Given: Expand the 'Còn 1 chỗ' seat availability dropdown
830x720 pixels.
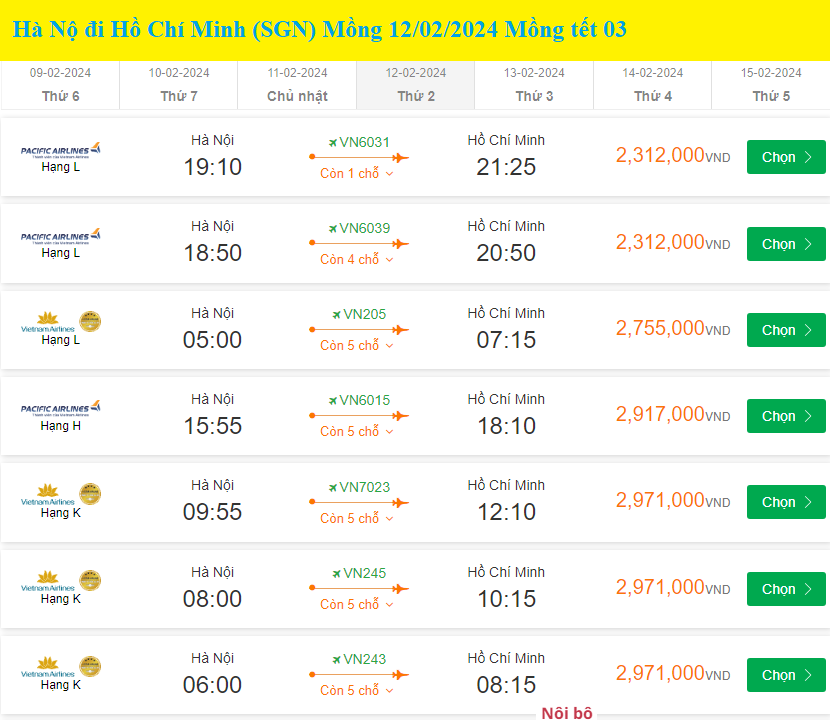Looking at the screenshot, I should coord(357,174).
